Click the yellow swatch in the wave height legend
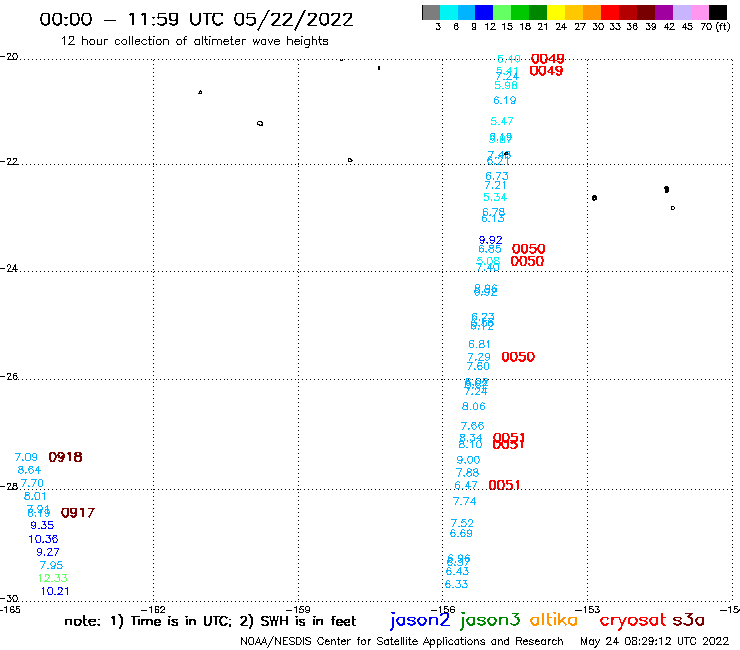The height and width of the screenshot is (650, 740). pyautogui.click(x=556, y=12)
